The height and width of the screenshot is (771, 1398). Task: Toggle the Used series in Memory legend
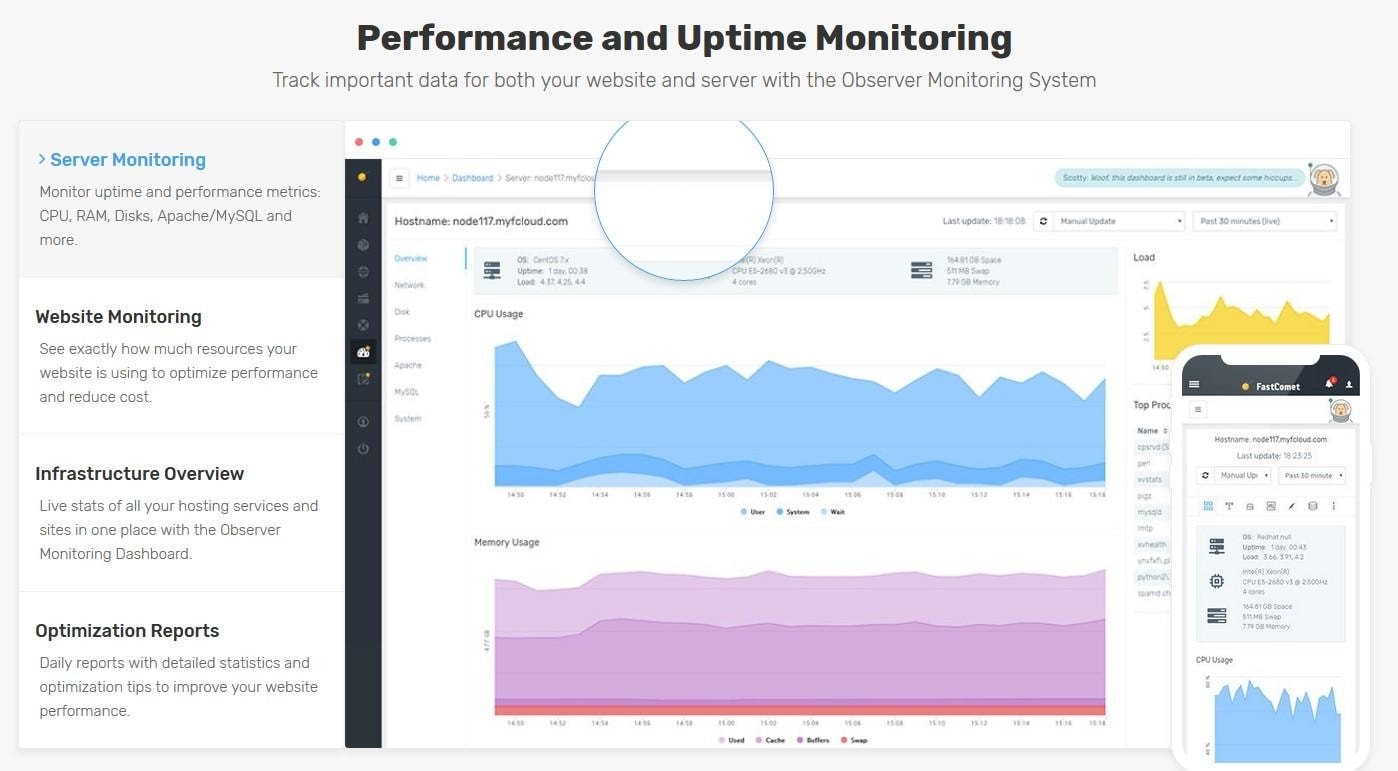pos(731,741)
